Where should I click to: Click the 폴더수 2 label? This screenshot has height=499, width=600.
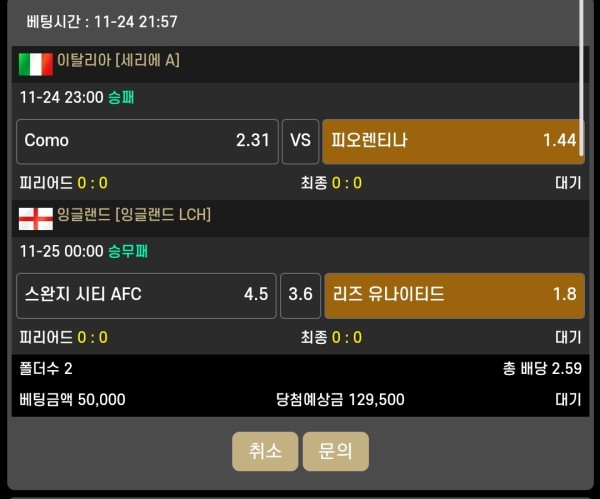(x=46, y=368)
